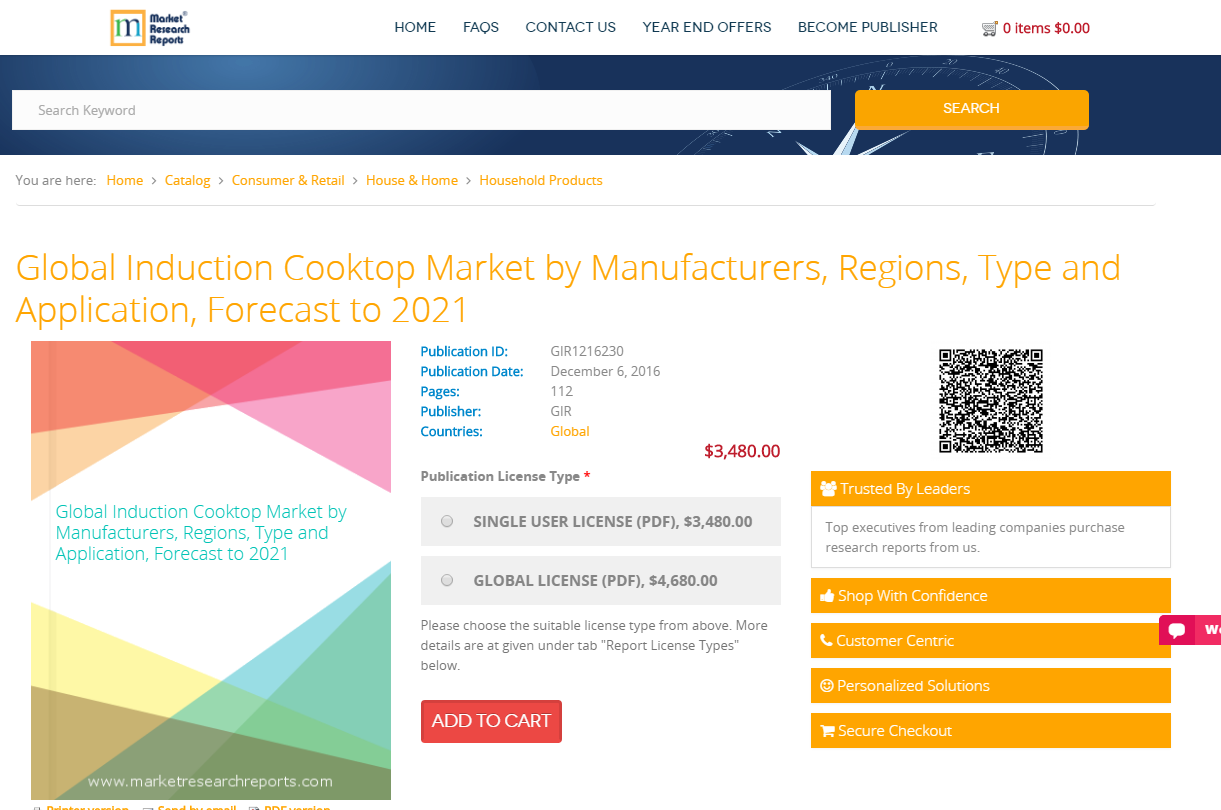Viewport: 1221px width, 810px height.
Task: Collapse Trusted By Leaders panel
Action: point(991,489)
